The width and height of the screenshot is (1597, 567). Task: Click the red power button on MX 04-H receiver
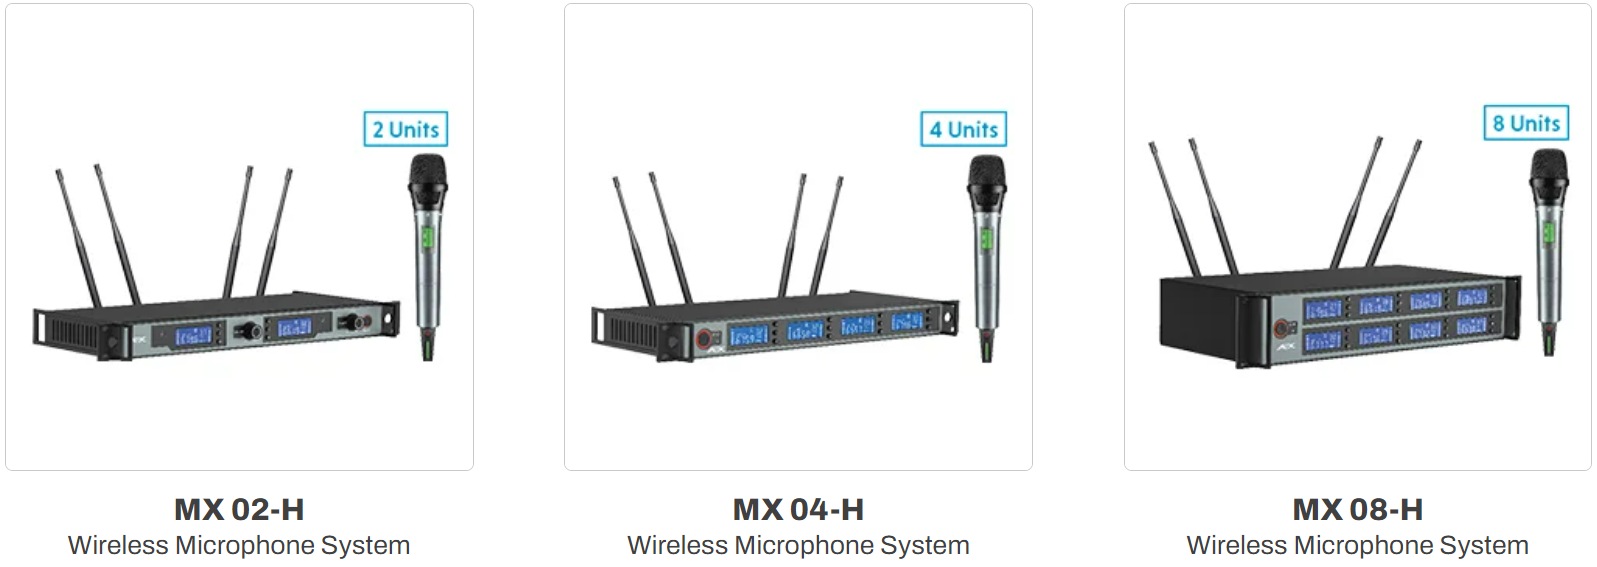[x=705, y=339]
